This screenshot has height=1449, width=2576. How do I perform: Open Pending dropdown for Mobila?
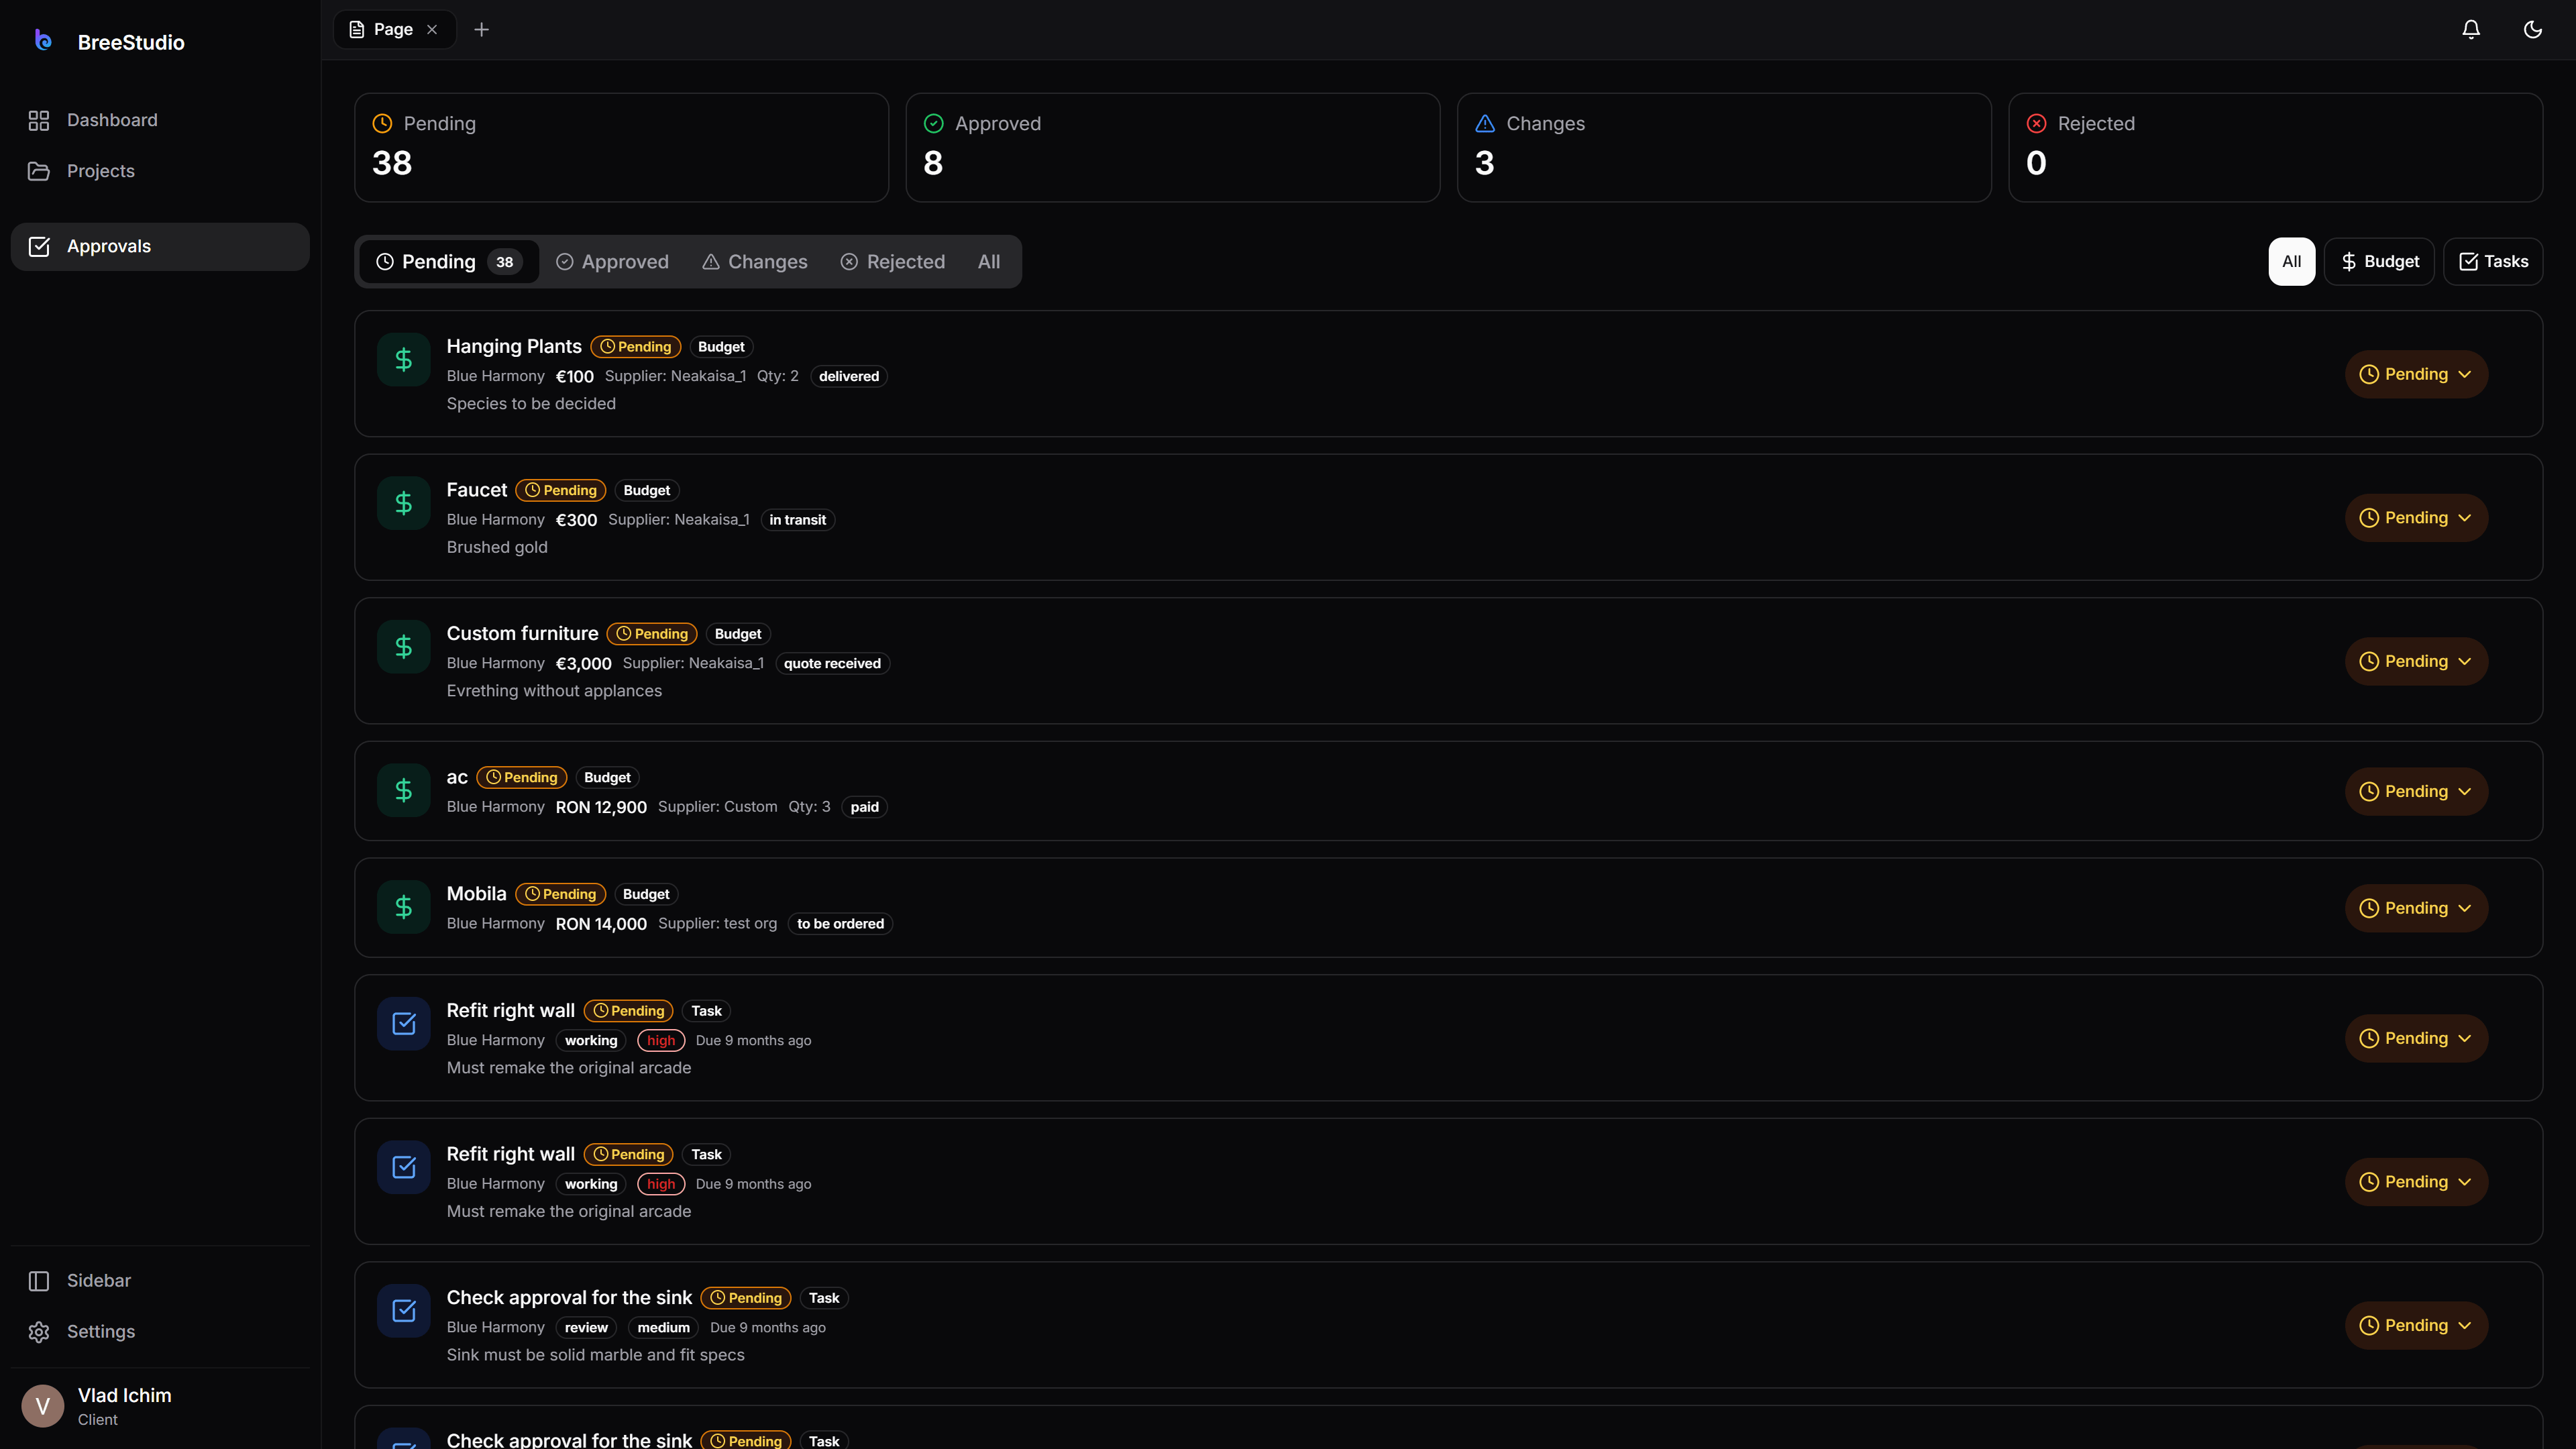pyautogui.click(x=2416, y=908)
